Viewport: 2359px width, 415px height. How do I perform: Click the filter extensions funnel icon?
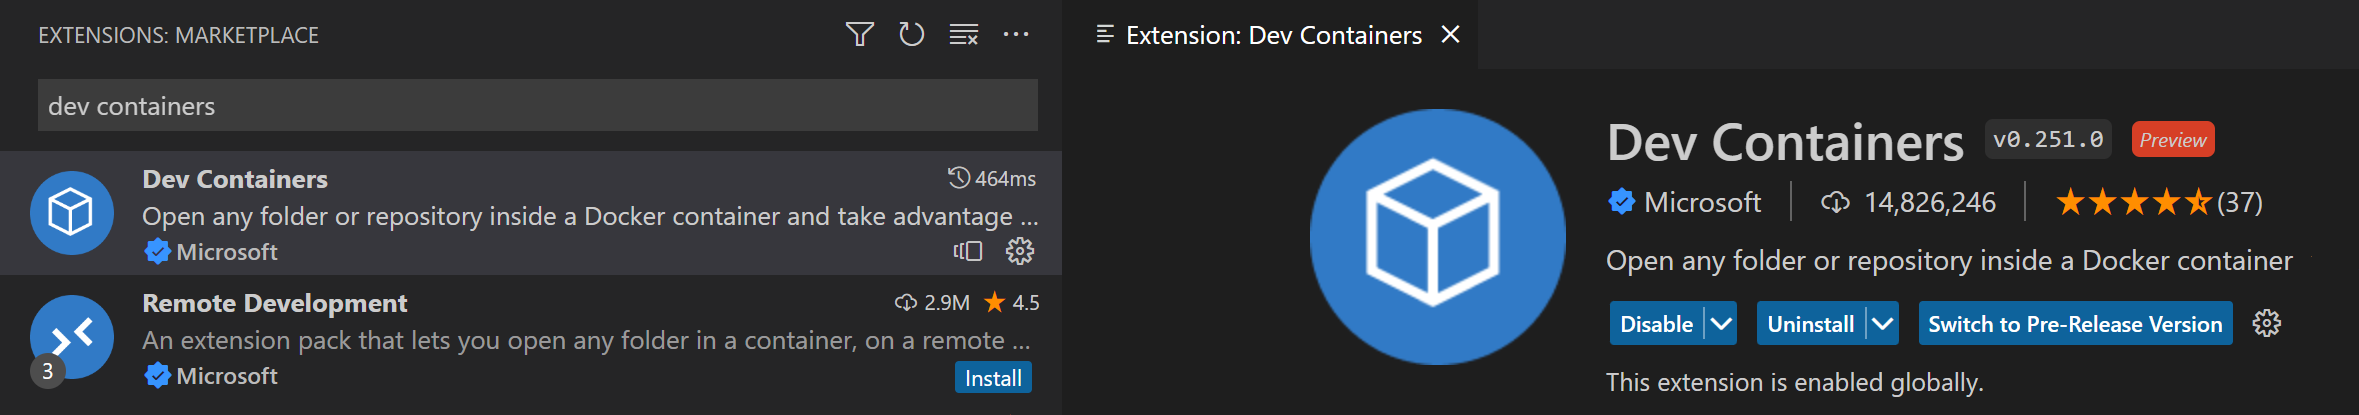click(859, 35)
